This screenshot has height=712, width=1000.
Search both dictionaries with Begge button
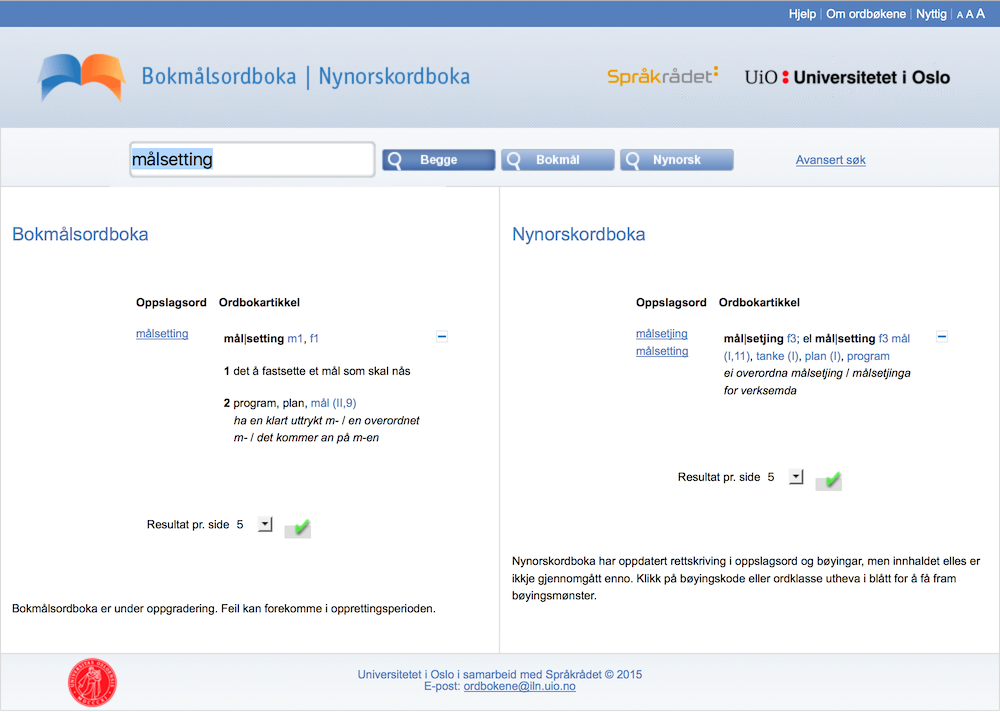tap(438, 160)
